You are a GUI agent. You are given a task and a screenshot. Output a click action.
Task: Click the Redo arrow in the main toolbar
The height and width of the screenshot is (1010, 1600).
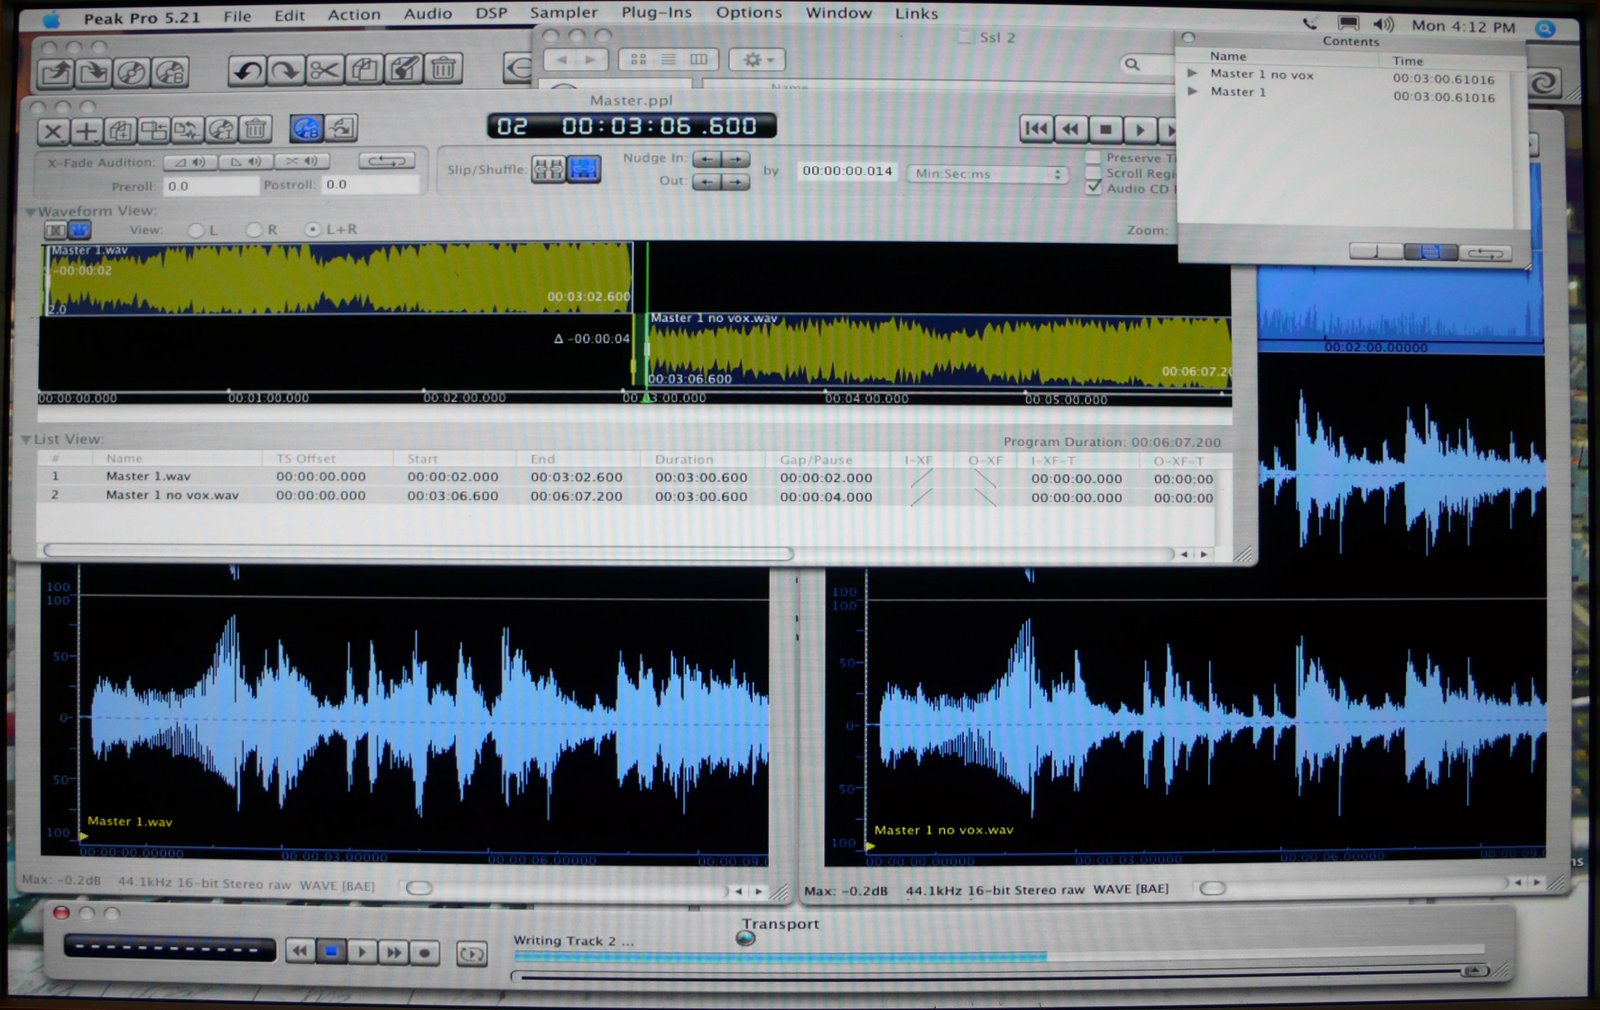pyautogui.click(x=286, y=70)
